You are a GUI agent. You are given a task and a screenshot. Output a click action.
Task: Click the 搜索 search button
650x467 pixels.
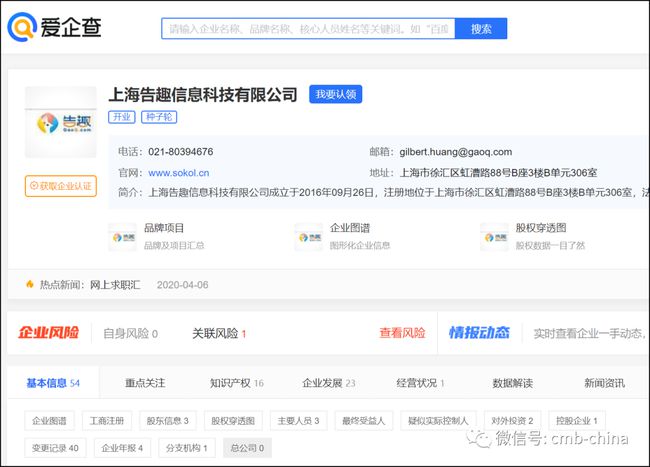[x=481, y=29]
